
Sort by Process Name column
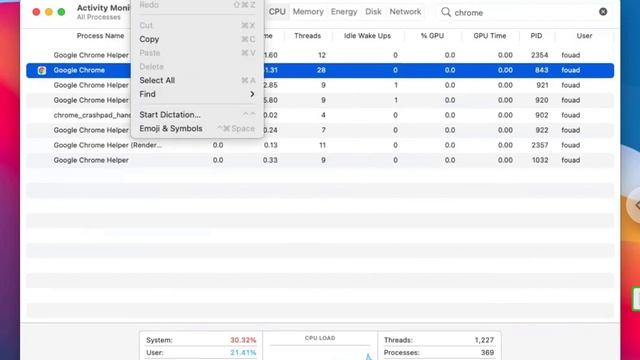coord(100,36)
